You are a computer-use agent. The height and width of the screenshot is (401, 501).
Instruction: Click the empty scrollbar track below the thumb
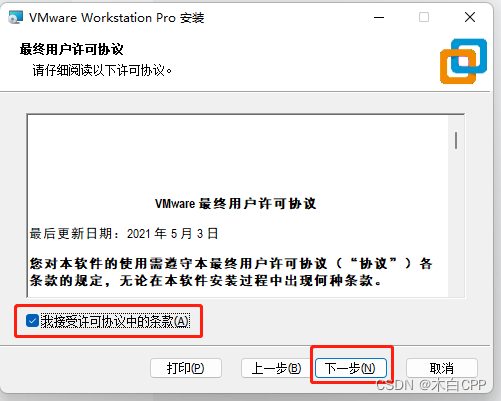tap(456, 223)
